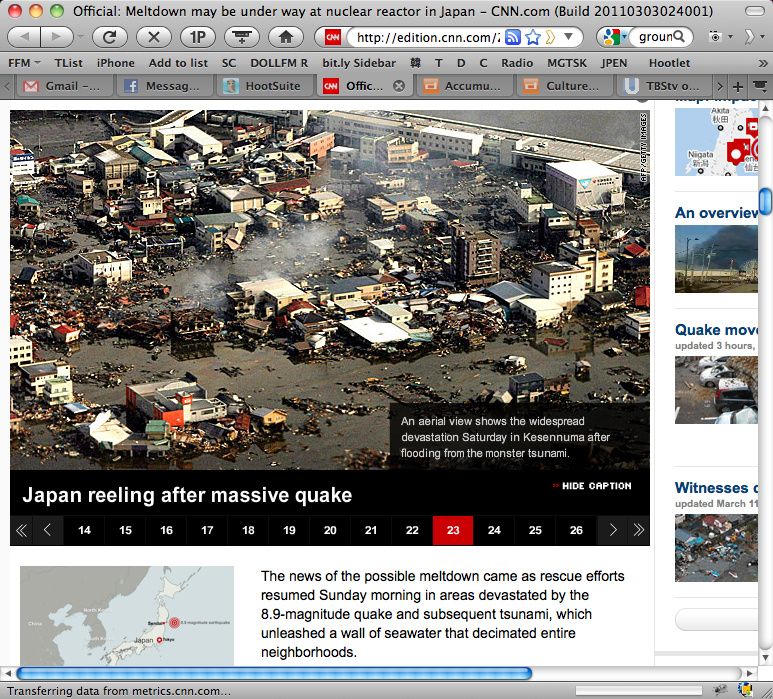773x699 pixels.
Task: Go to the browser Home page
Action: coord(286,37)
